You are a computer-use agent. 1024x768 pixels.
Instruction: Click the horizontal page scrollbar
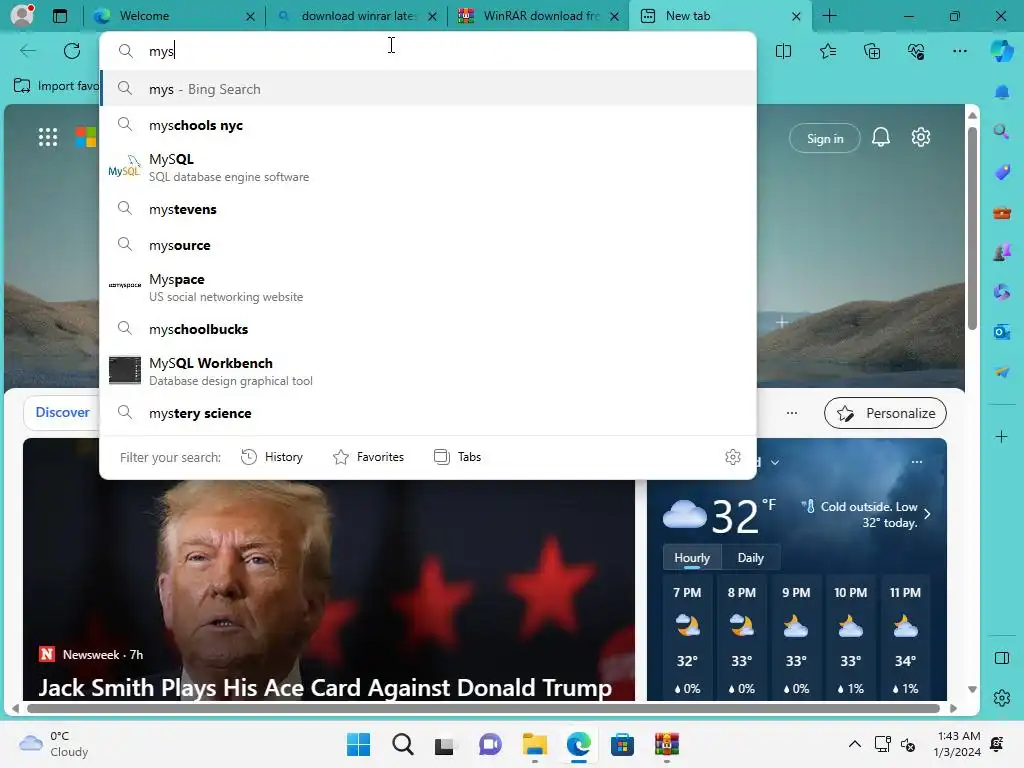(483, 708)
